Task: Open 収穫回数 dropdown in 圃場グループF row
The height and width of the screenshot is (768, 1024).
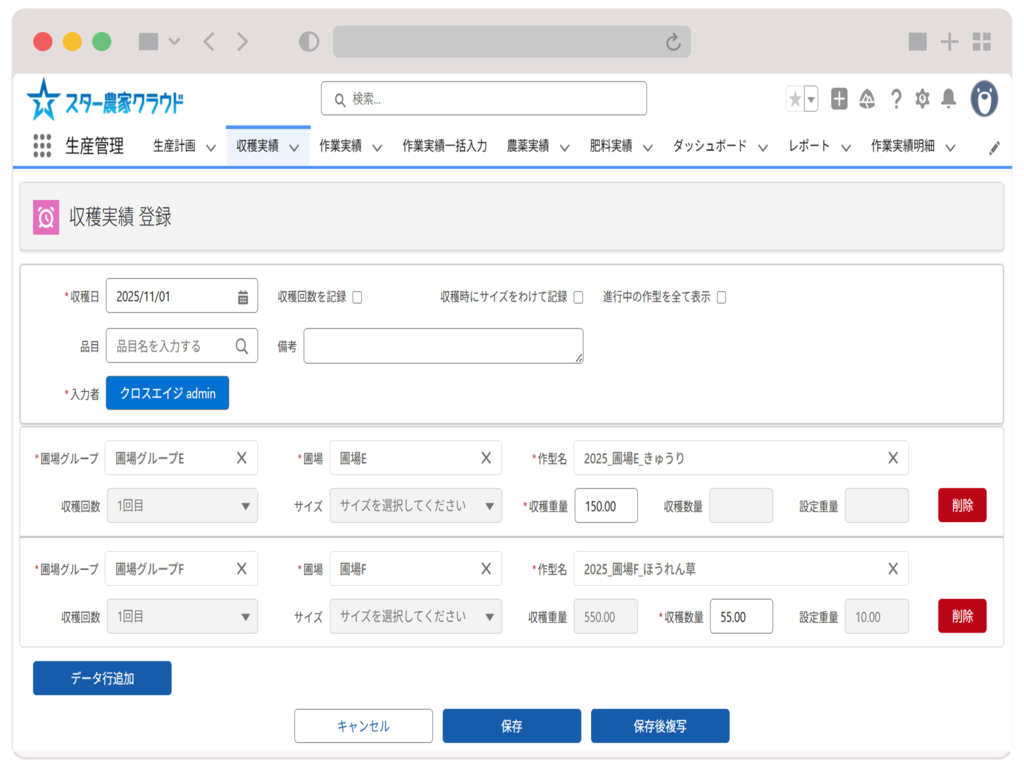Action: click(x=181, y=617)
